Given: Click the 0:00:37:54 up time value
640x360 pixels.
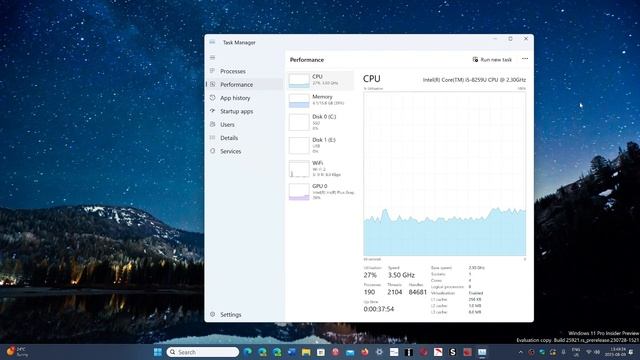Looking at the screenshot, I should [379, 309].
